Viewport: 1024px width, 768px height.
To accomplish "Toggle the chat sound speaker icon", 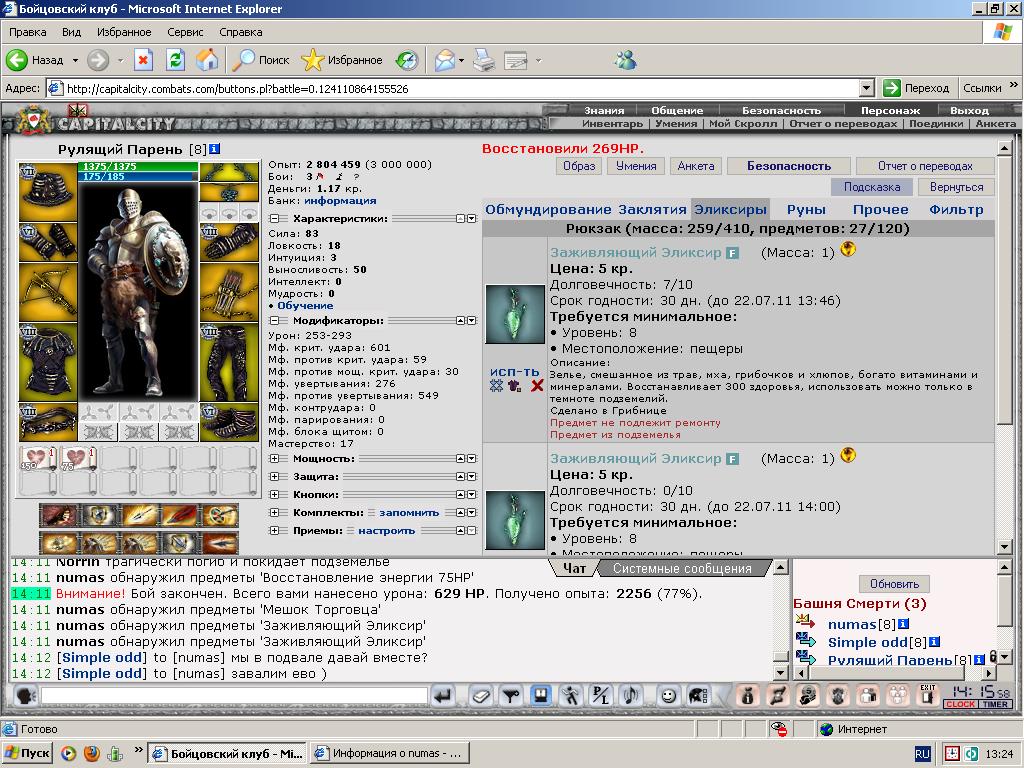I will (630, 696).
